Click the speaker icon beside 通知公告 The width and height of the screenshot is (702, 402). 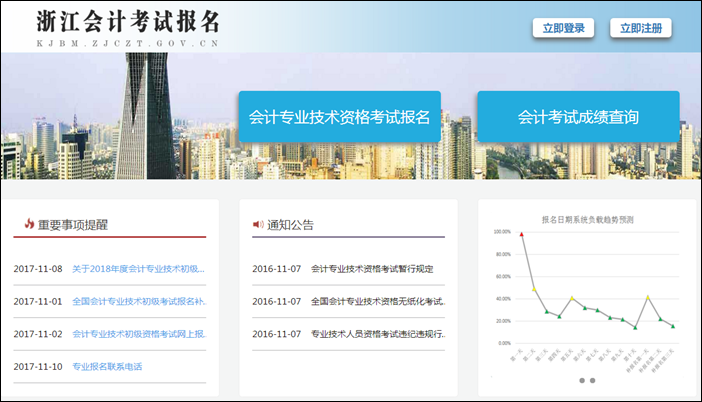click(258, 224)
